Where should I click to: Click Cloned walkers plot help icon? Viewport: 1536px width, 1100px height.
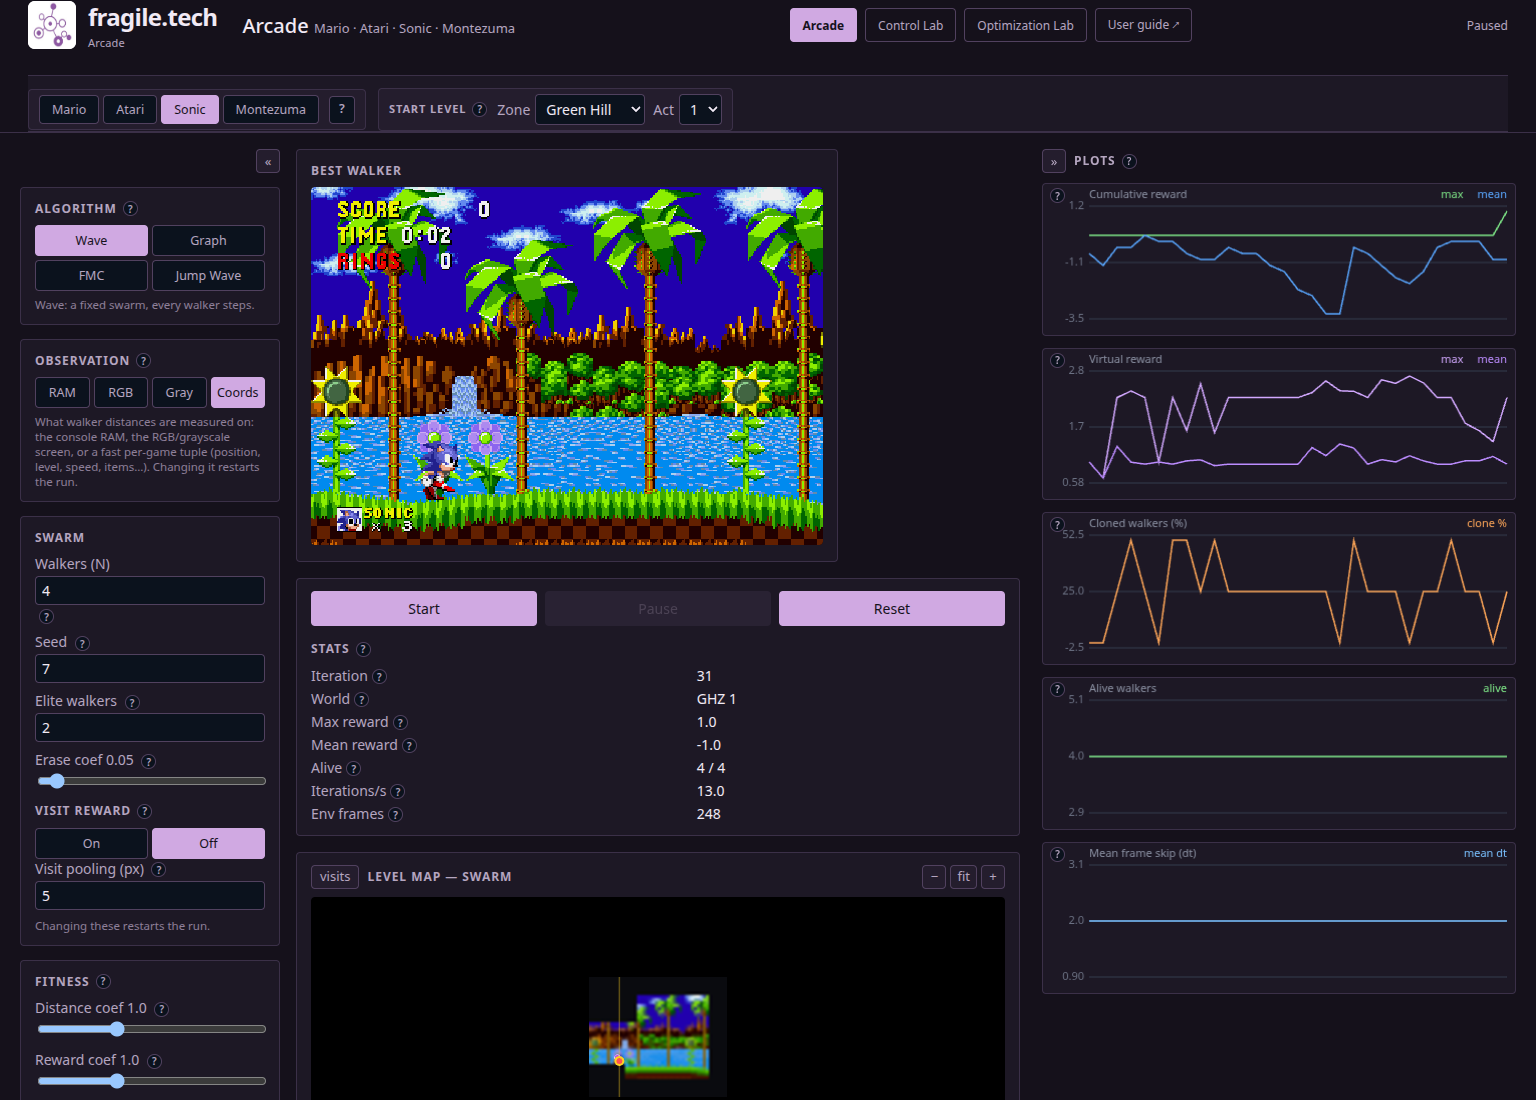1057,524
